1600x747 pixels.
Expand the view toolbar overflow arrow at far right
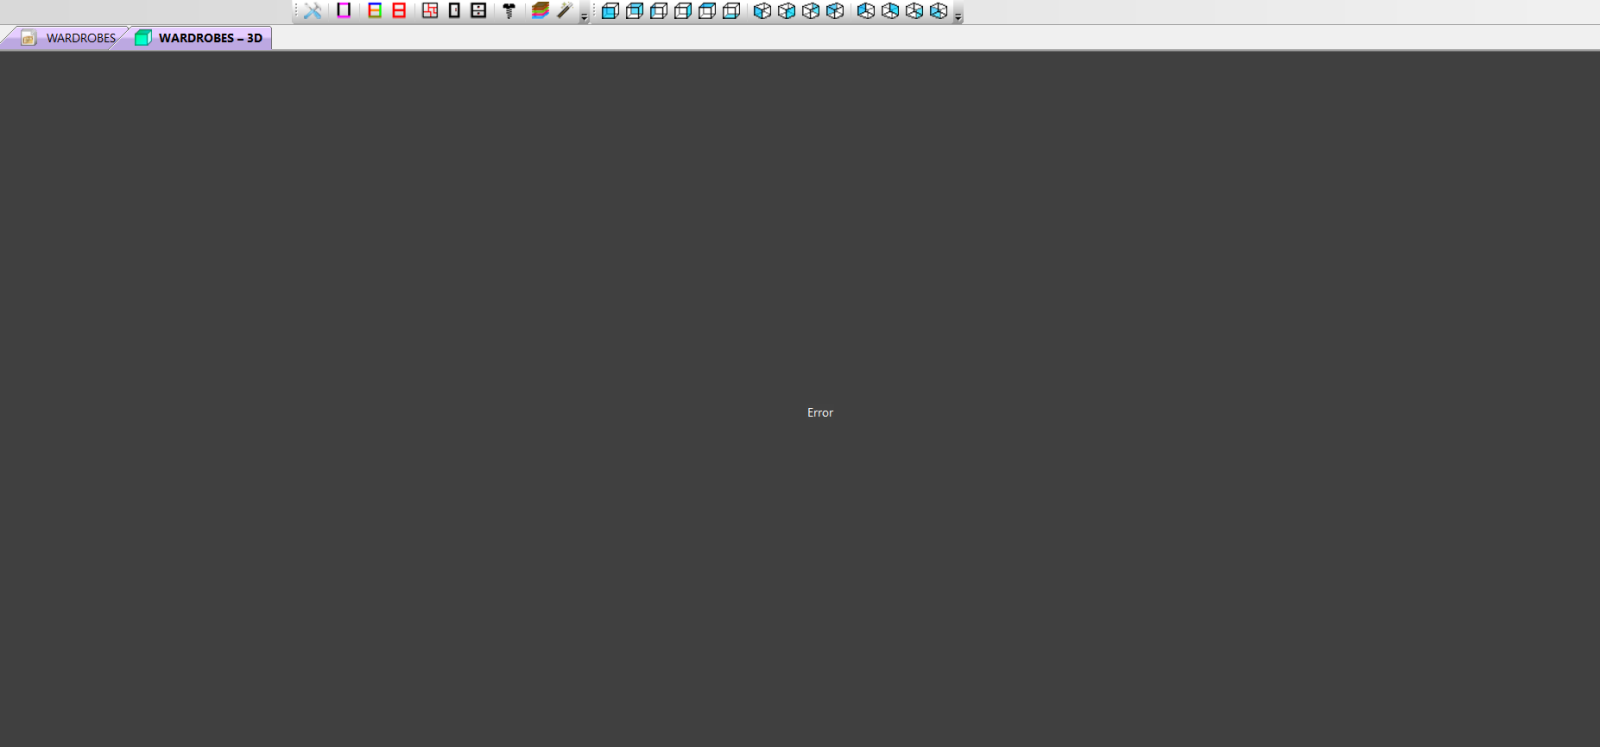click(x=957, y=17)
